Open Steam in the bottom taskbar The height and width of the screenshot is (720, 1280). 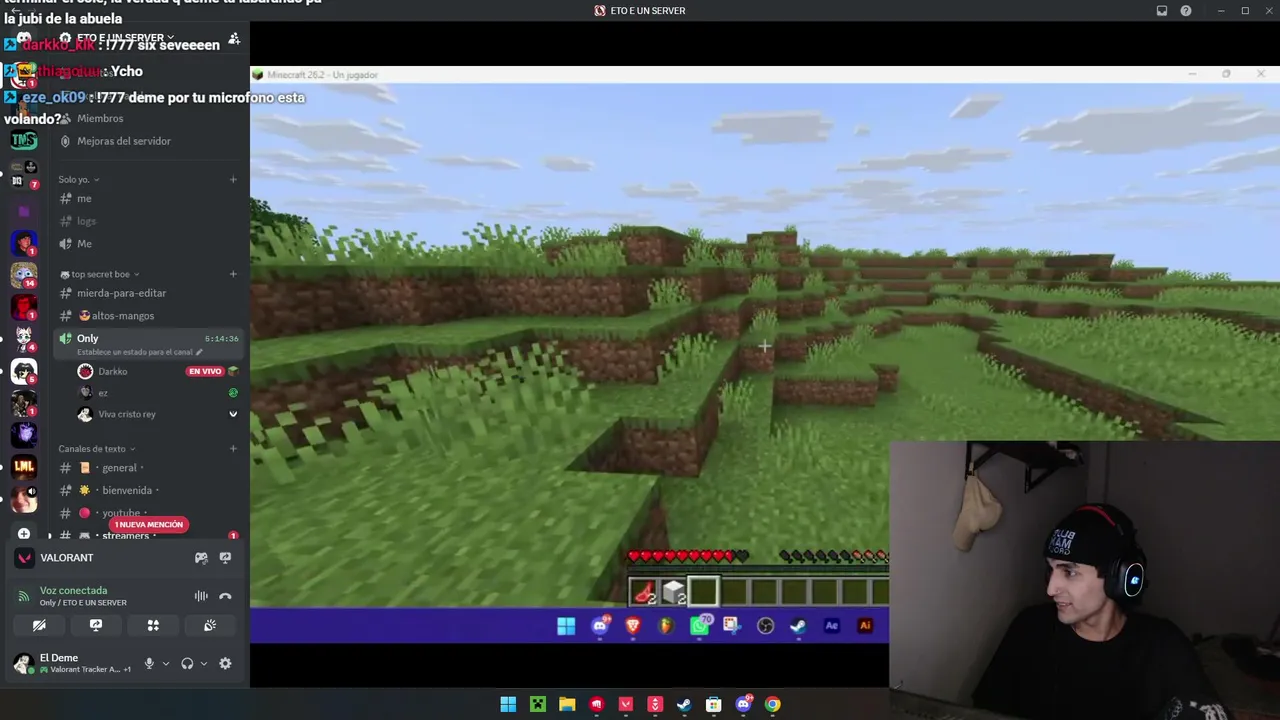[684, 704]
